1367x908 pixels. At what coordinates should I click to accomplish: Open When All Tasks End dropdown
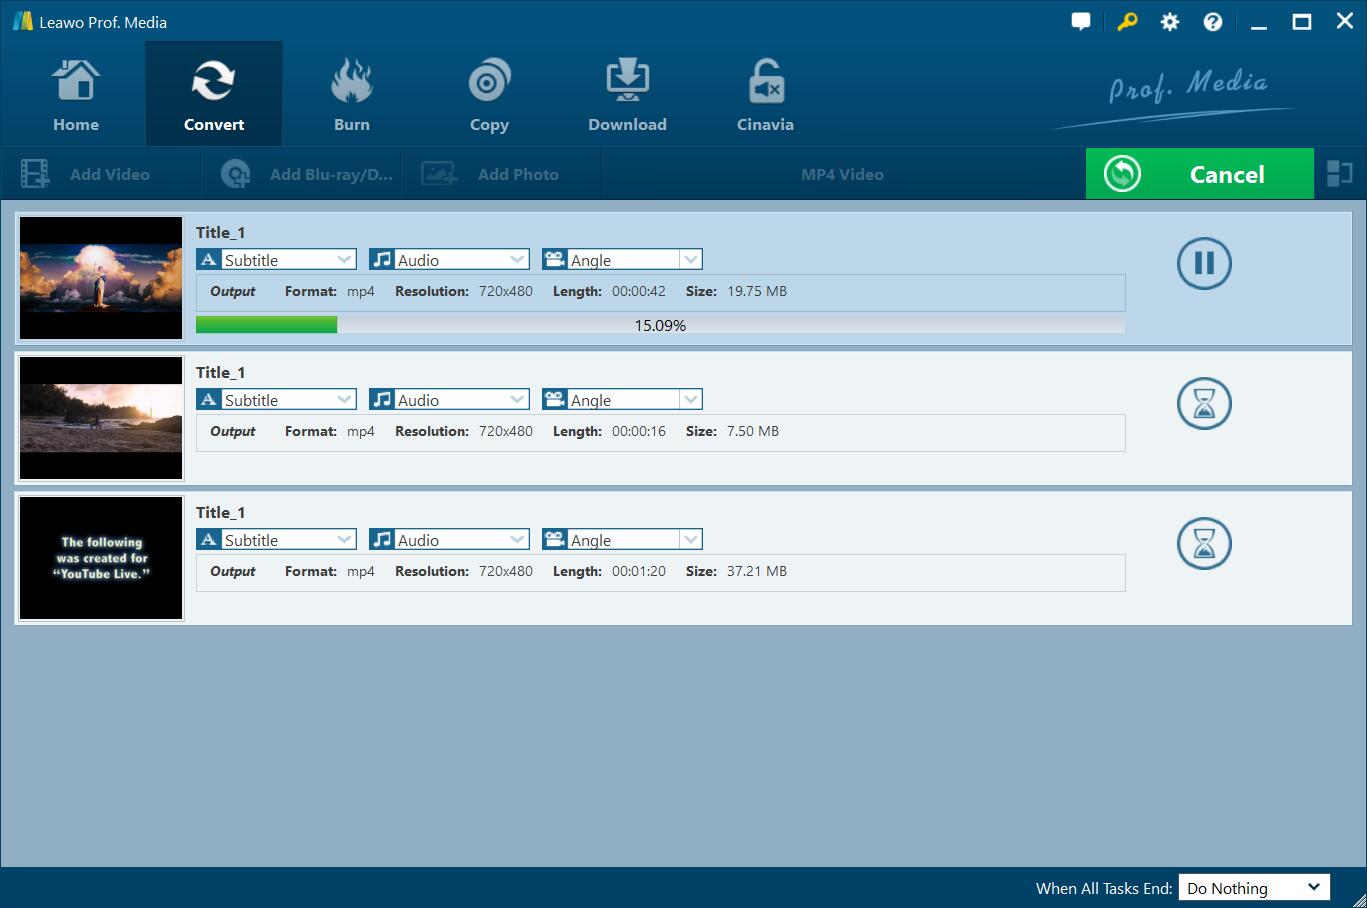(x=1254, y=888)
